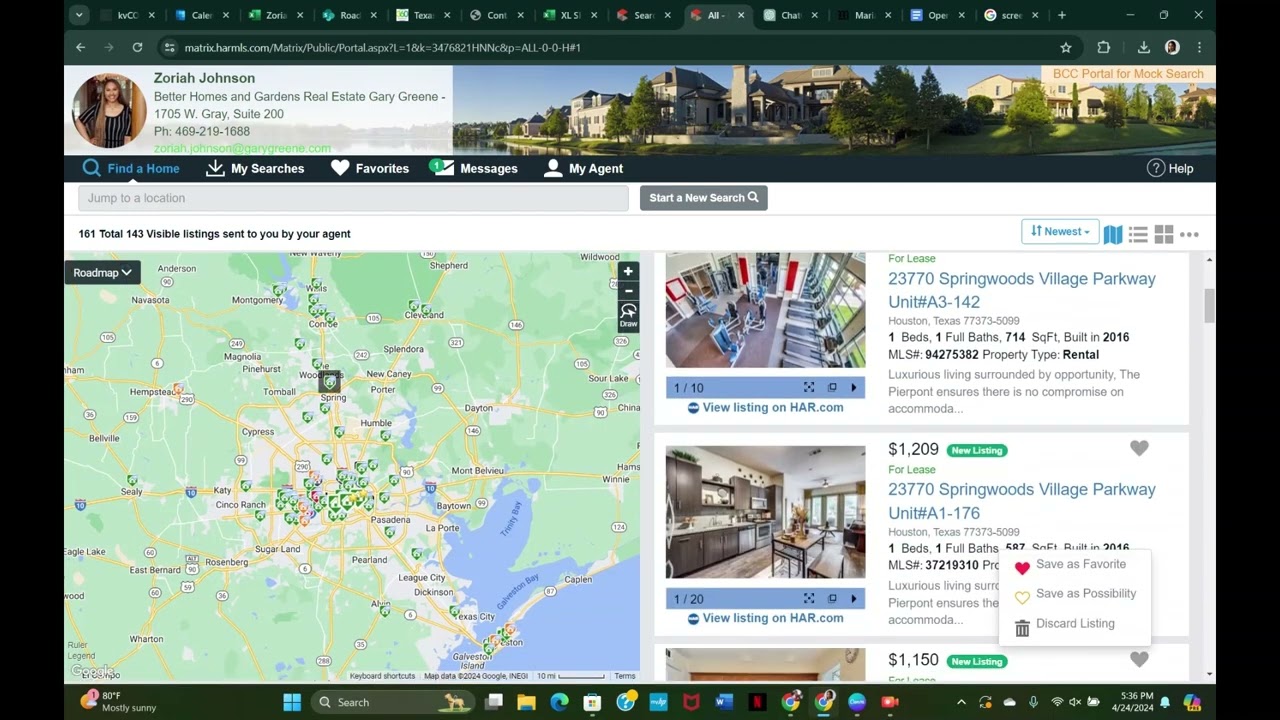Click the Jump to a location field
The height and width of the screenshot is (720, 1280).
(x=353, y=198)
